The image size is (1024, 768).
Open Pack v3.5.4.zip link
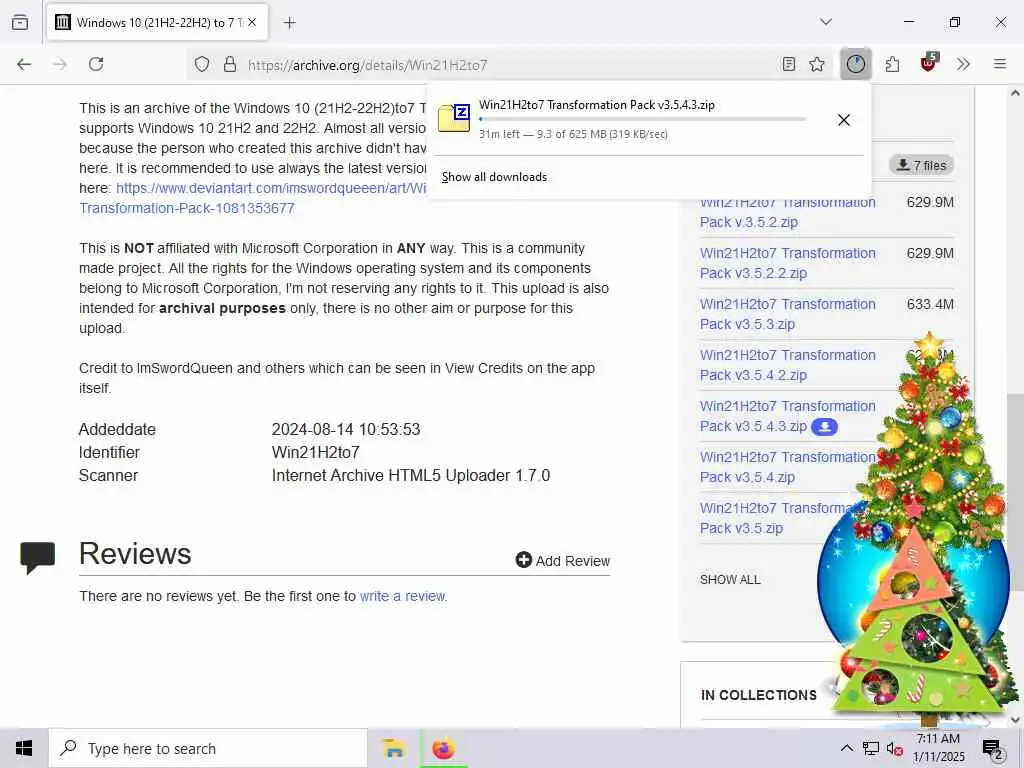point(788,467)
